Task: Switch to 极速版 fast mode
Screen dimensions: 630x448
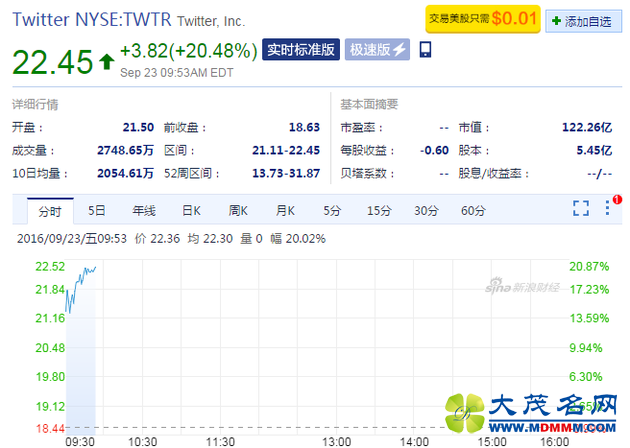Action: tap(377, 50)
